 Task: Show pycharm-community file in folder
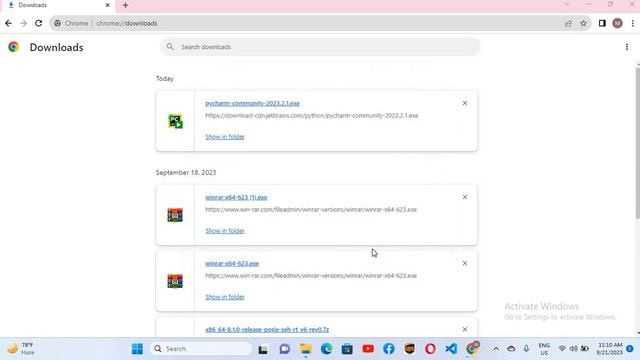(225, 137)
